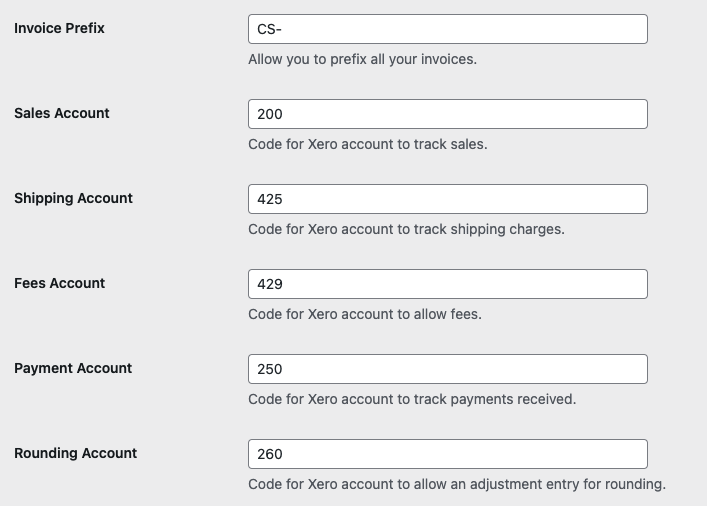Image resolution: width=707 pixels, height=506 pixels.
Task: Click the rounding adjustment entry description text
Action: [457, 484]
